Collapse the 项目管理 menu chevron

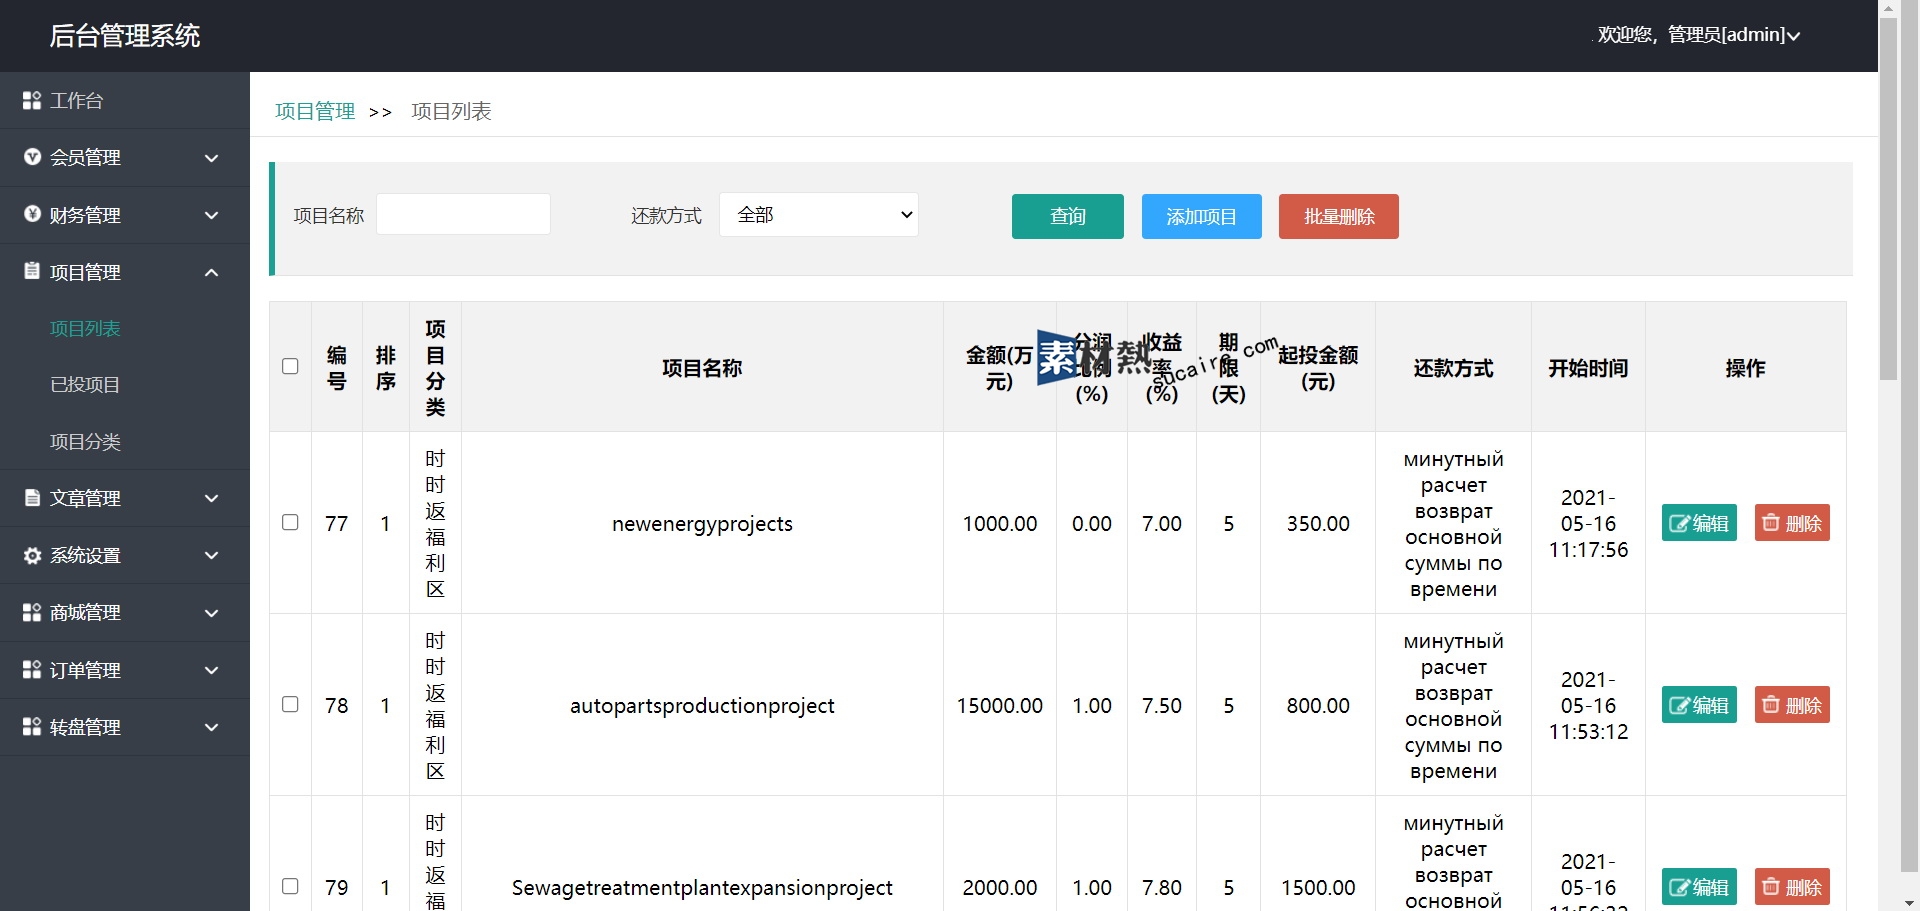pyautogui.click(x=211, y=272)
